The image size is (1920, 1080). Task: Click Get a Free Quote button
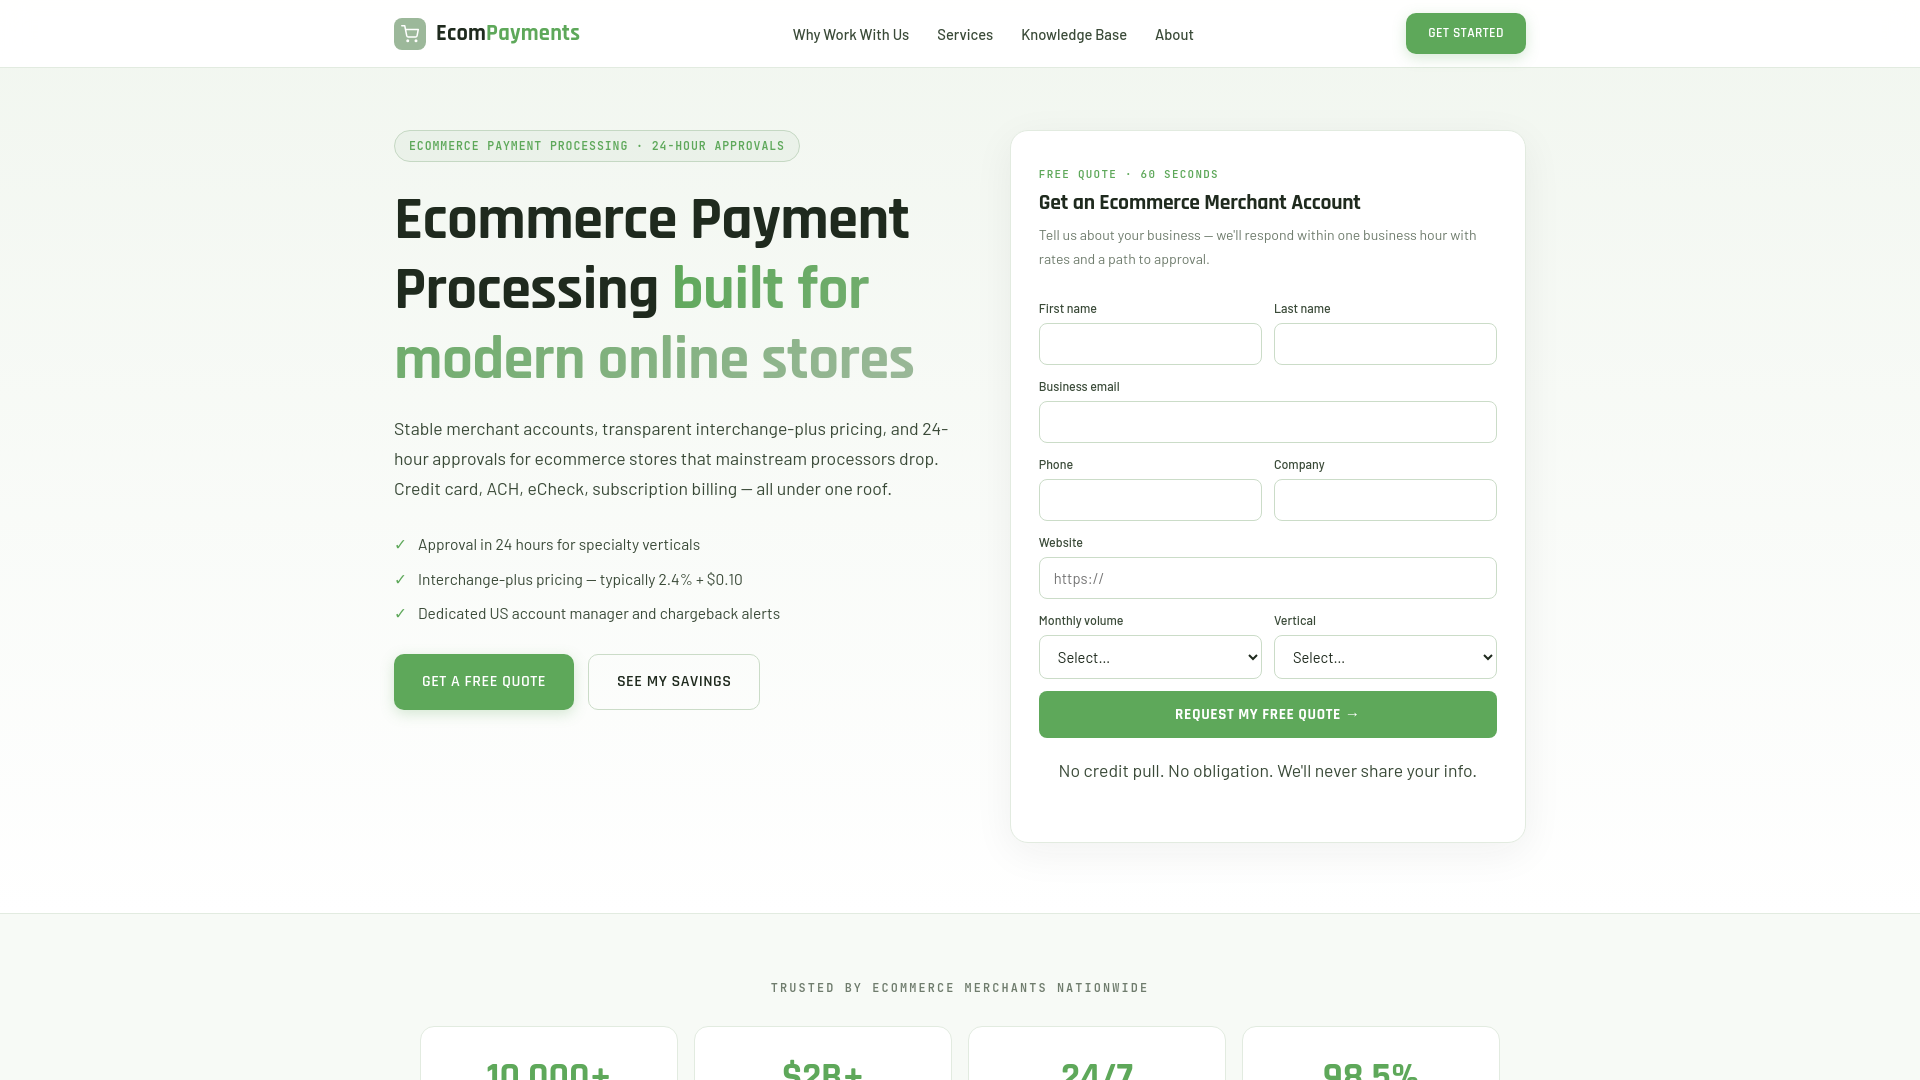484,682
